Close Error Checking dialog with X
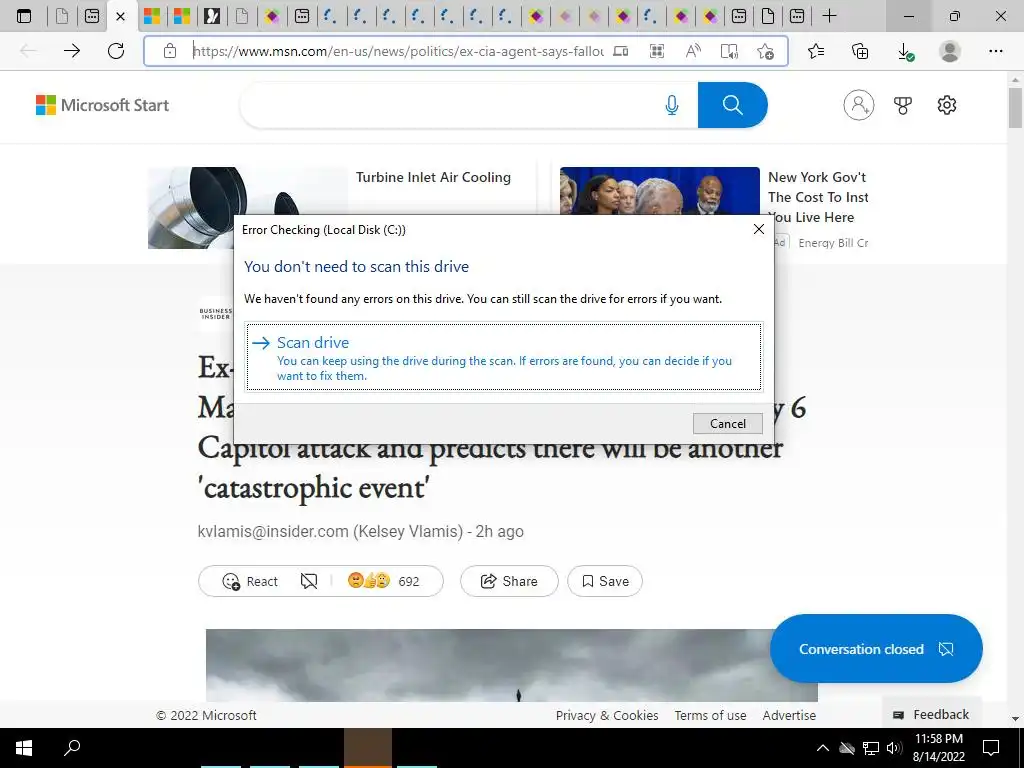Image resolution: width=1024 pixels, height=768 pixels. pyautogui.click(x=758, y=229)
